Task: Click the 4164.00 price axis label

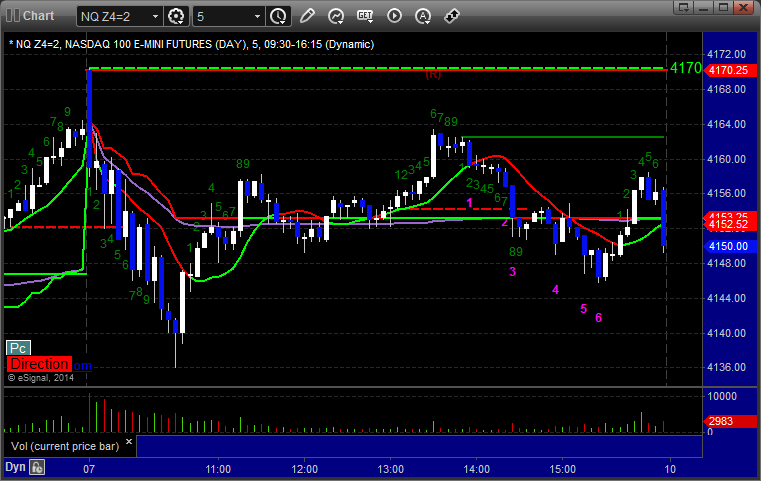Action: [x=727, y=124]
